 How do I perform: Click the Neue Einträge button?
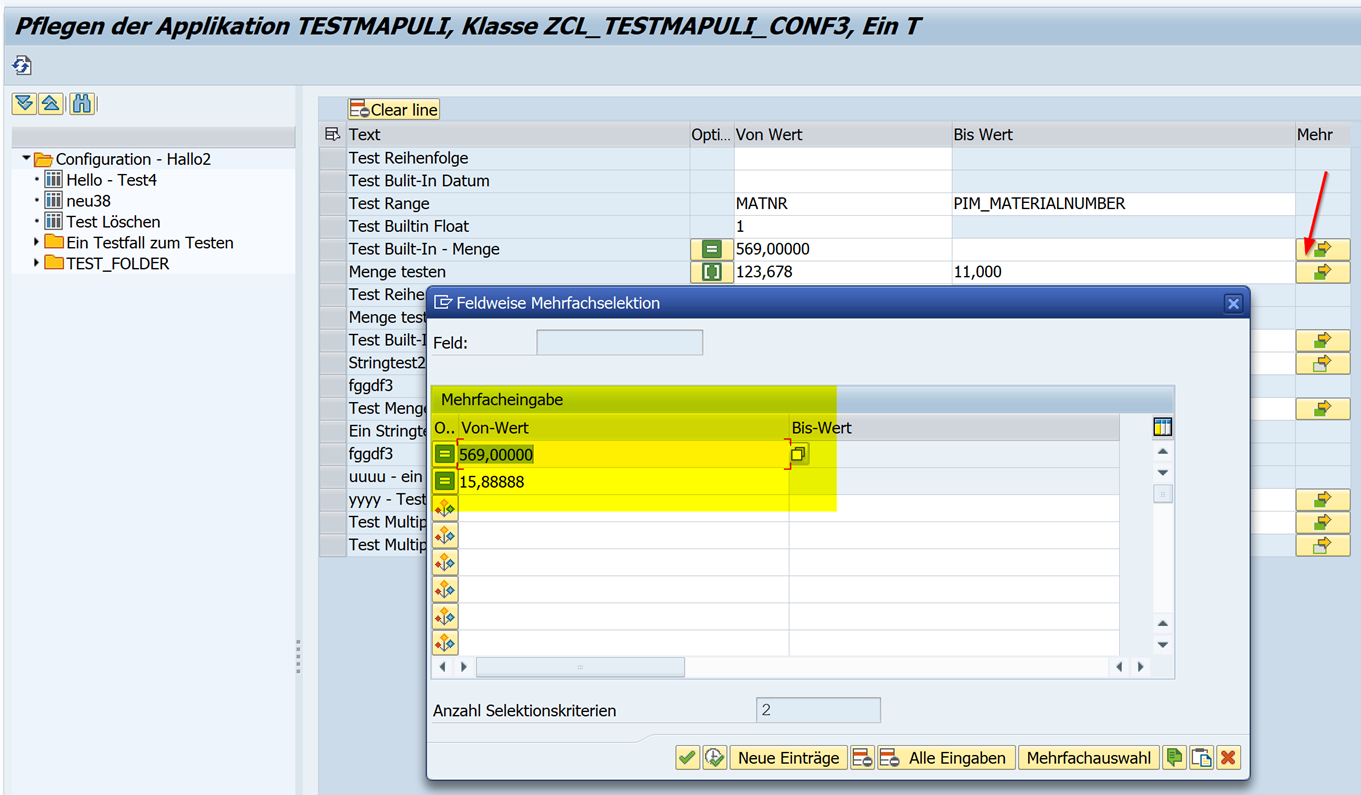tap(788, 758)
